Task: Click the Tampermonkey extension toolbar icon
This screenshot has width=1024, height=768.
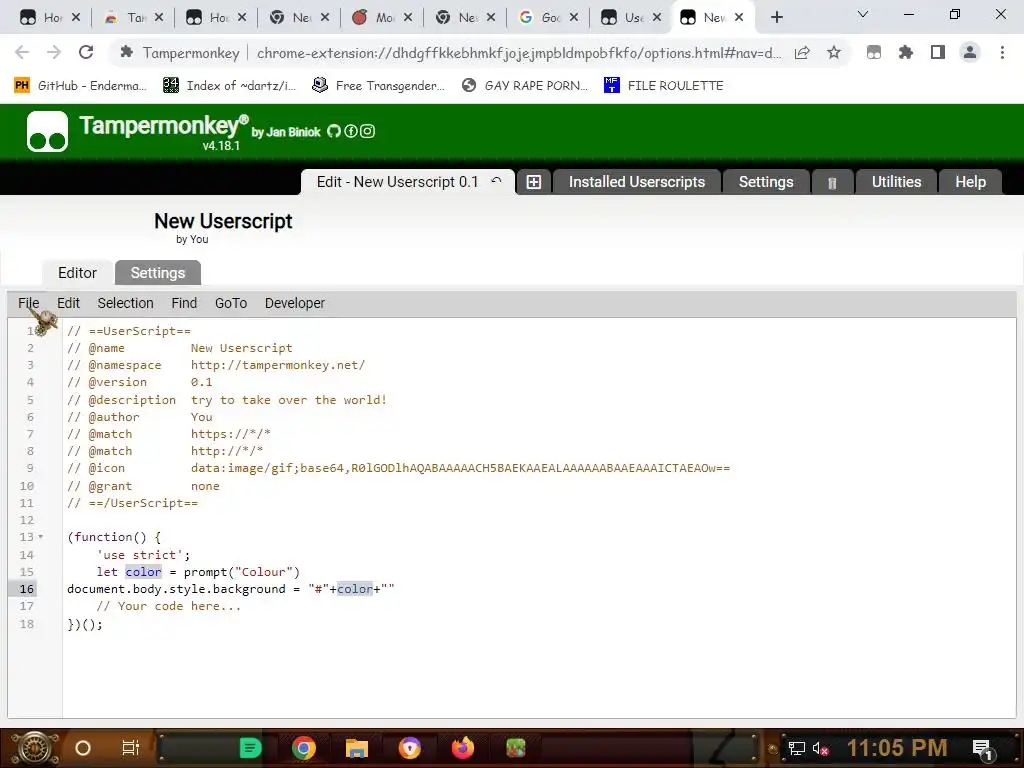Action: (874, 53)
